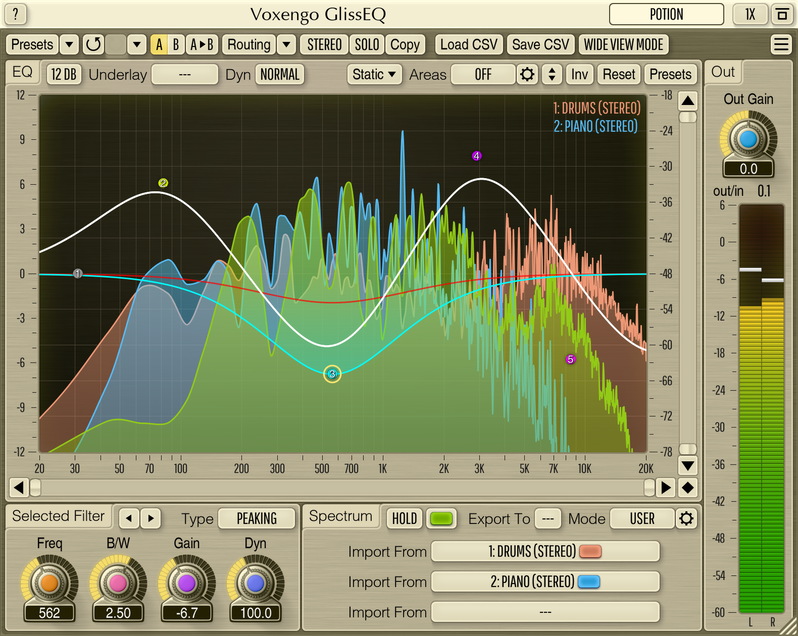The width and height of the screenshot is (798, 636).
Task: Select cyan filter control point 3
Action: 332,374
